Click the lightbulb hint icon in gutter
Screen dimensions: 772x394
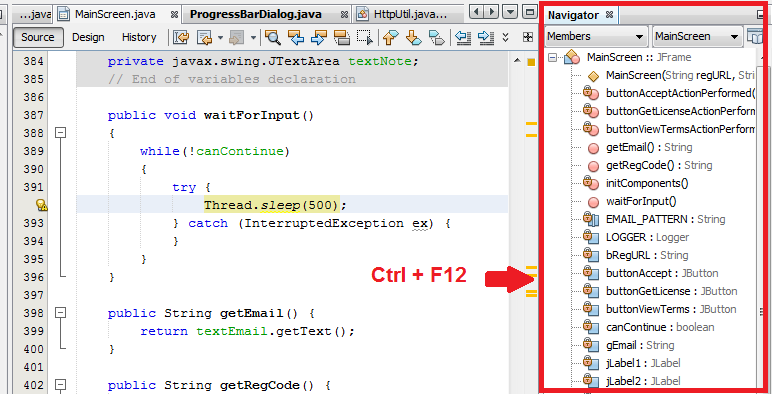tap(41, 205)
